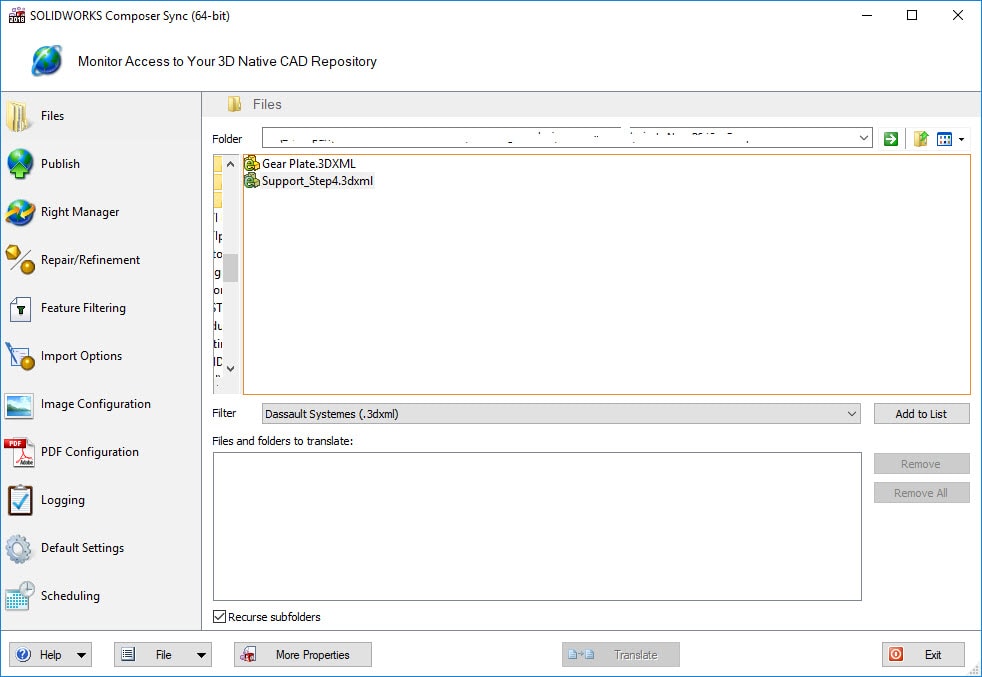Expand the Folder path dropdown
This screenshot has height=677, width=982.
pos(864,138)
